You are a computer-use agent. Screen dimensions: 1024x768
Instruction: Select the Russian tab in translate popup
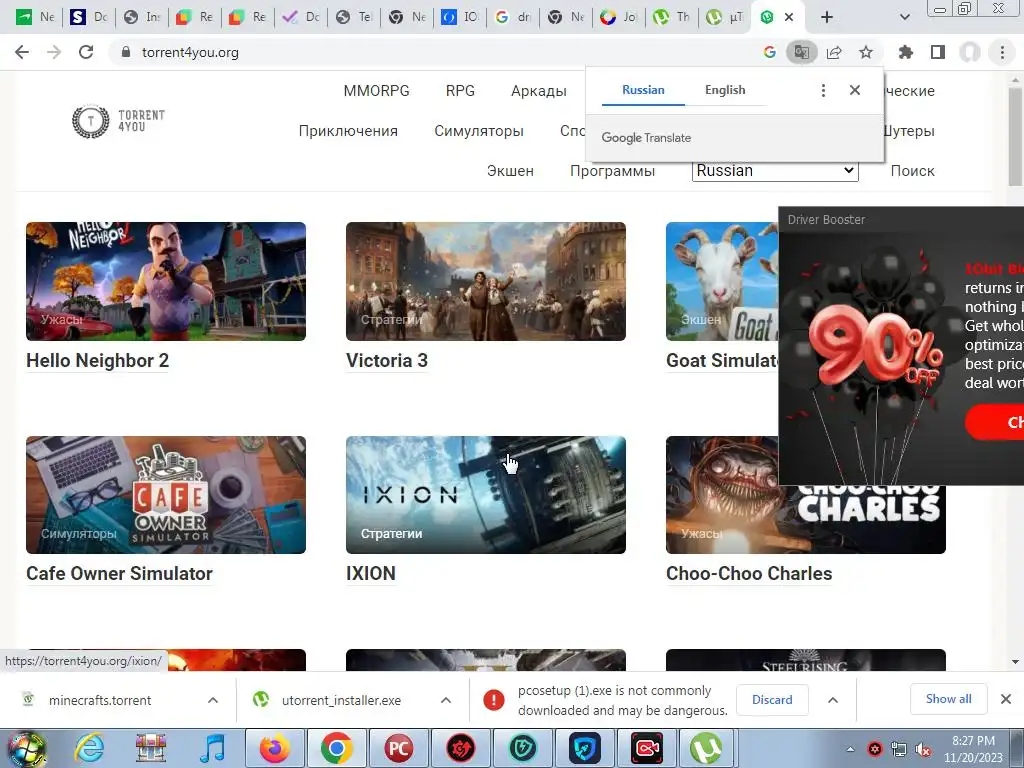click(x=643, y=90)
